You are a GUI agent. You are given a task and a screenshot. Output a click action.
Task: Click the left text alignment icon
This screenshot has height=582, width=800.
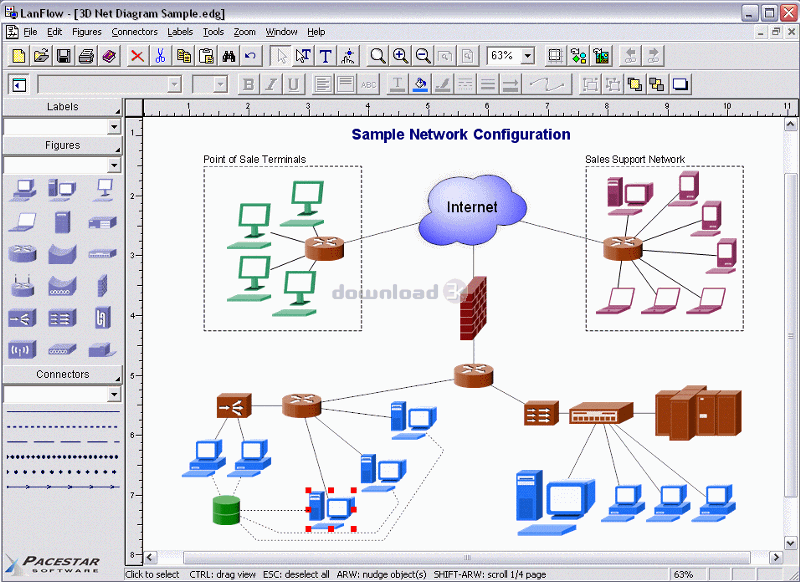click(323, 84)
